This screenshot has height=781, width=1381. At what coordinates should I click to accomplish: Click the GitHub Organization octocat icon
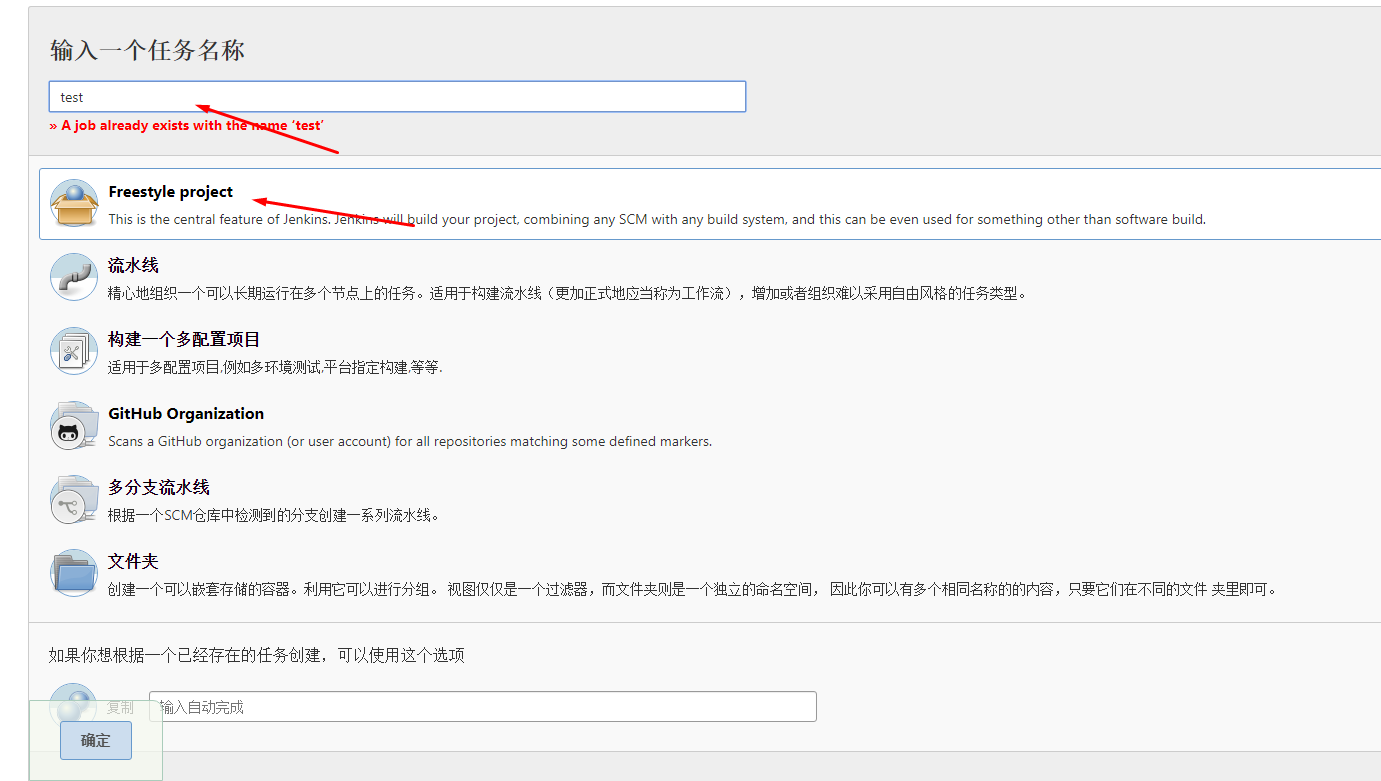coord(74,425)
